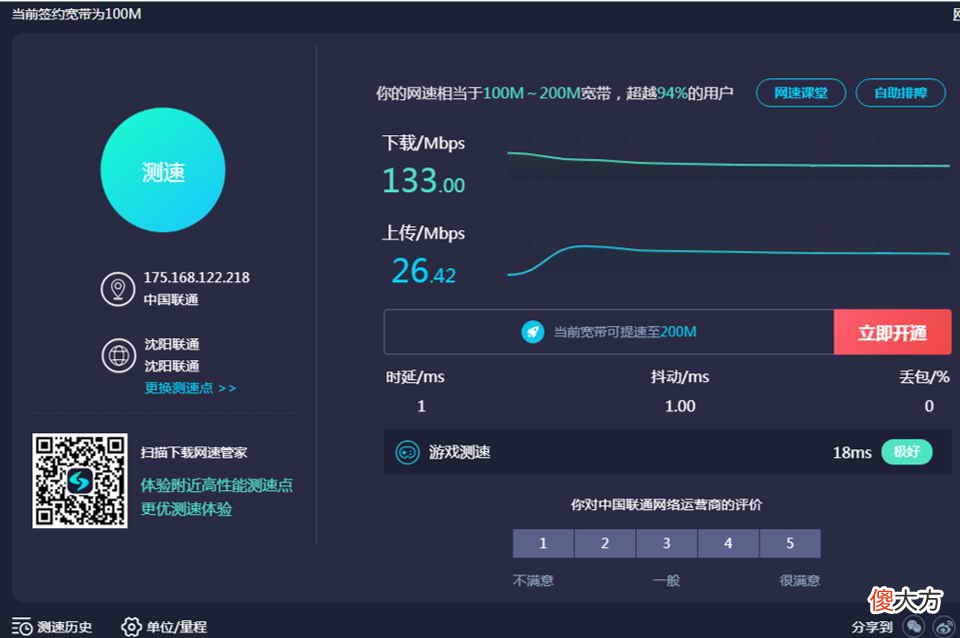Rate the operator 2
The width and height of the screenshot is (960, 638).
pos(605,544)
